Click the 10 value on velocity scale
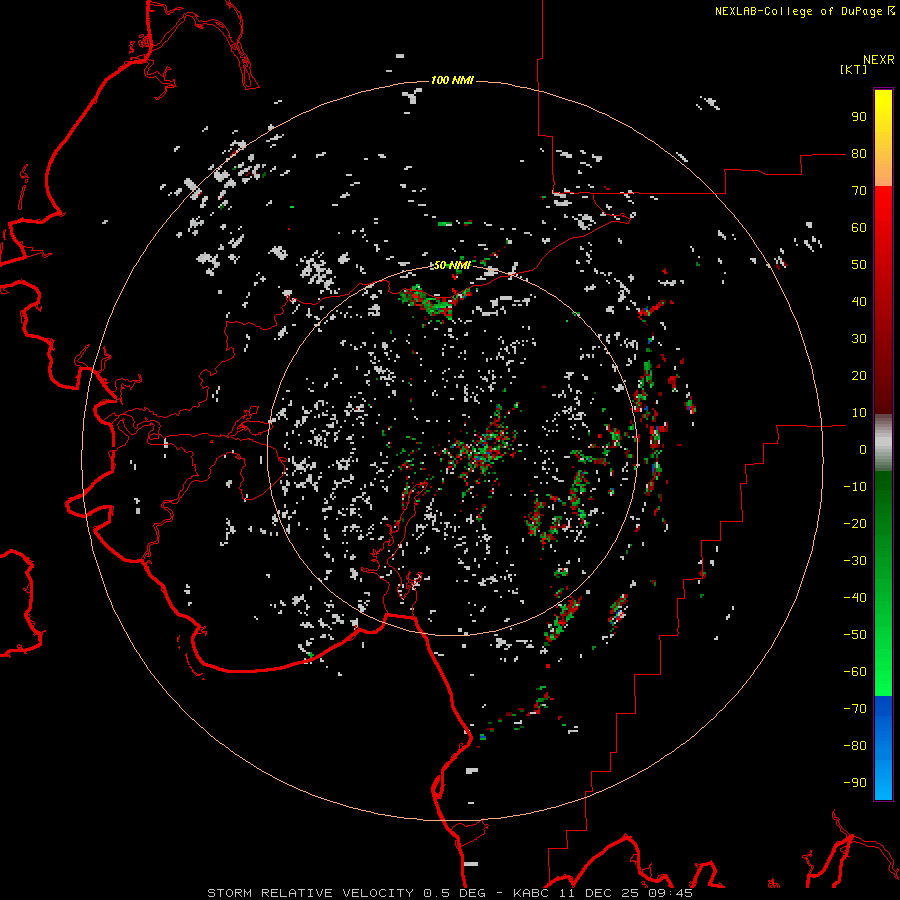This screenshot has height=900, width=900. click(859, 413)
